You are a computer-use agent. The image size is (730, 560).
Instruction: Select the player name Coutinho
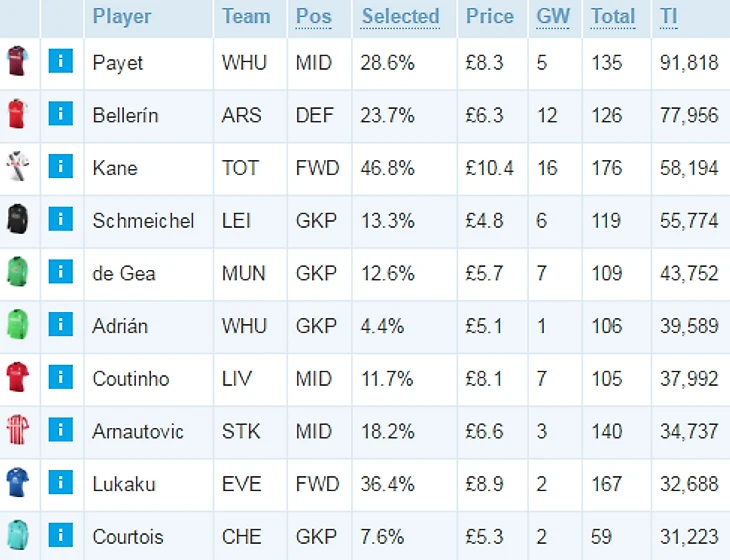tap(131, 379)
